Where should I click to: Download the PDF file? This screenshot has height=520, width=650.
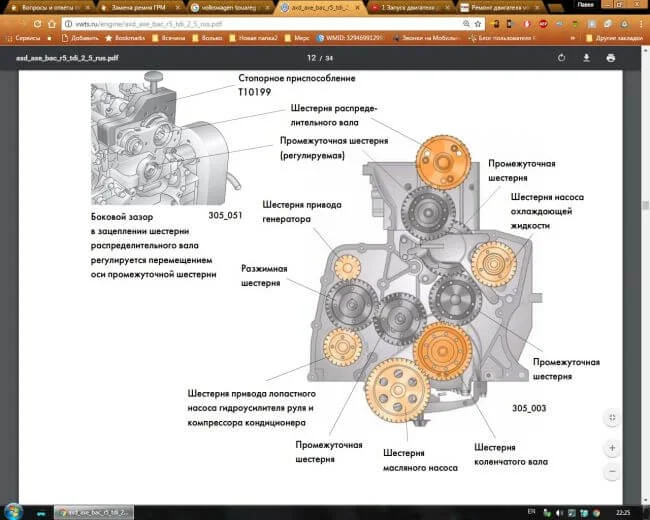point(587,58)
